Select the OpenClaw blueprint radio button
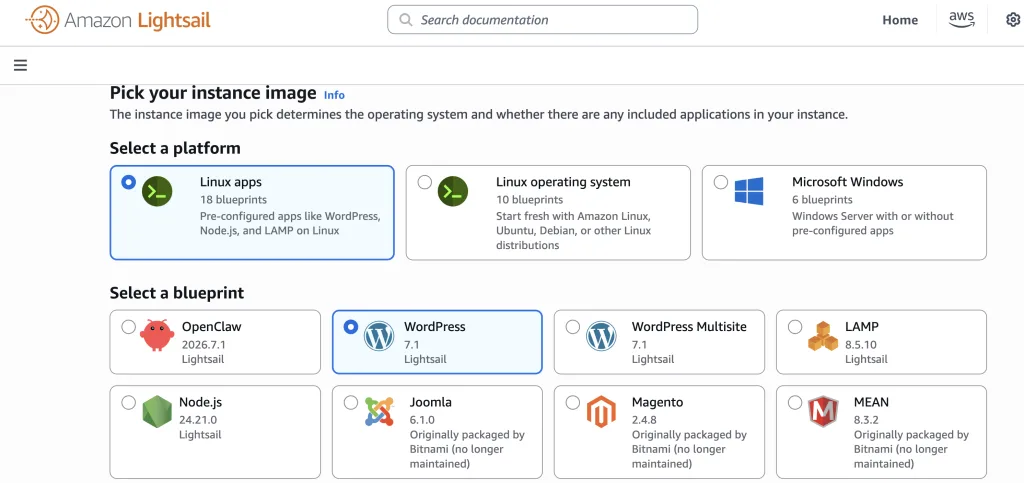Screen dimensions: 1024x483 [129, 326]
